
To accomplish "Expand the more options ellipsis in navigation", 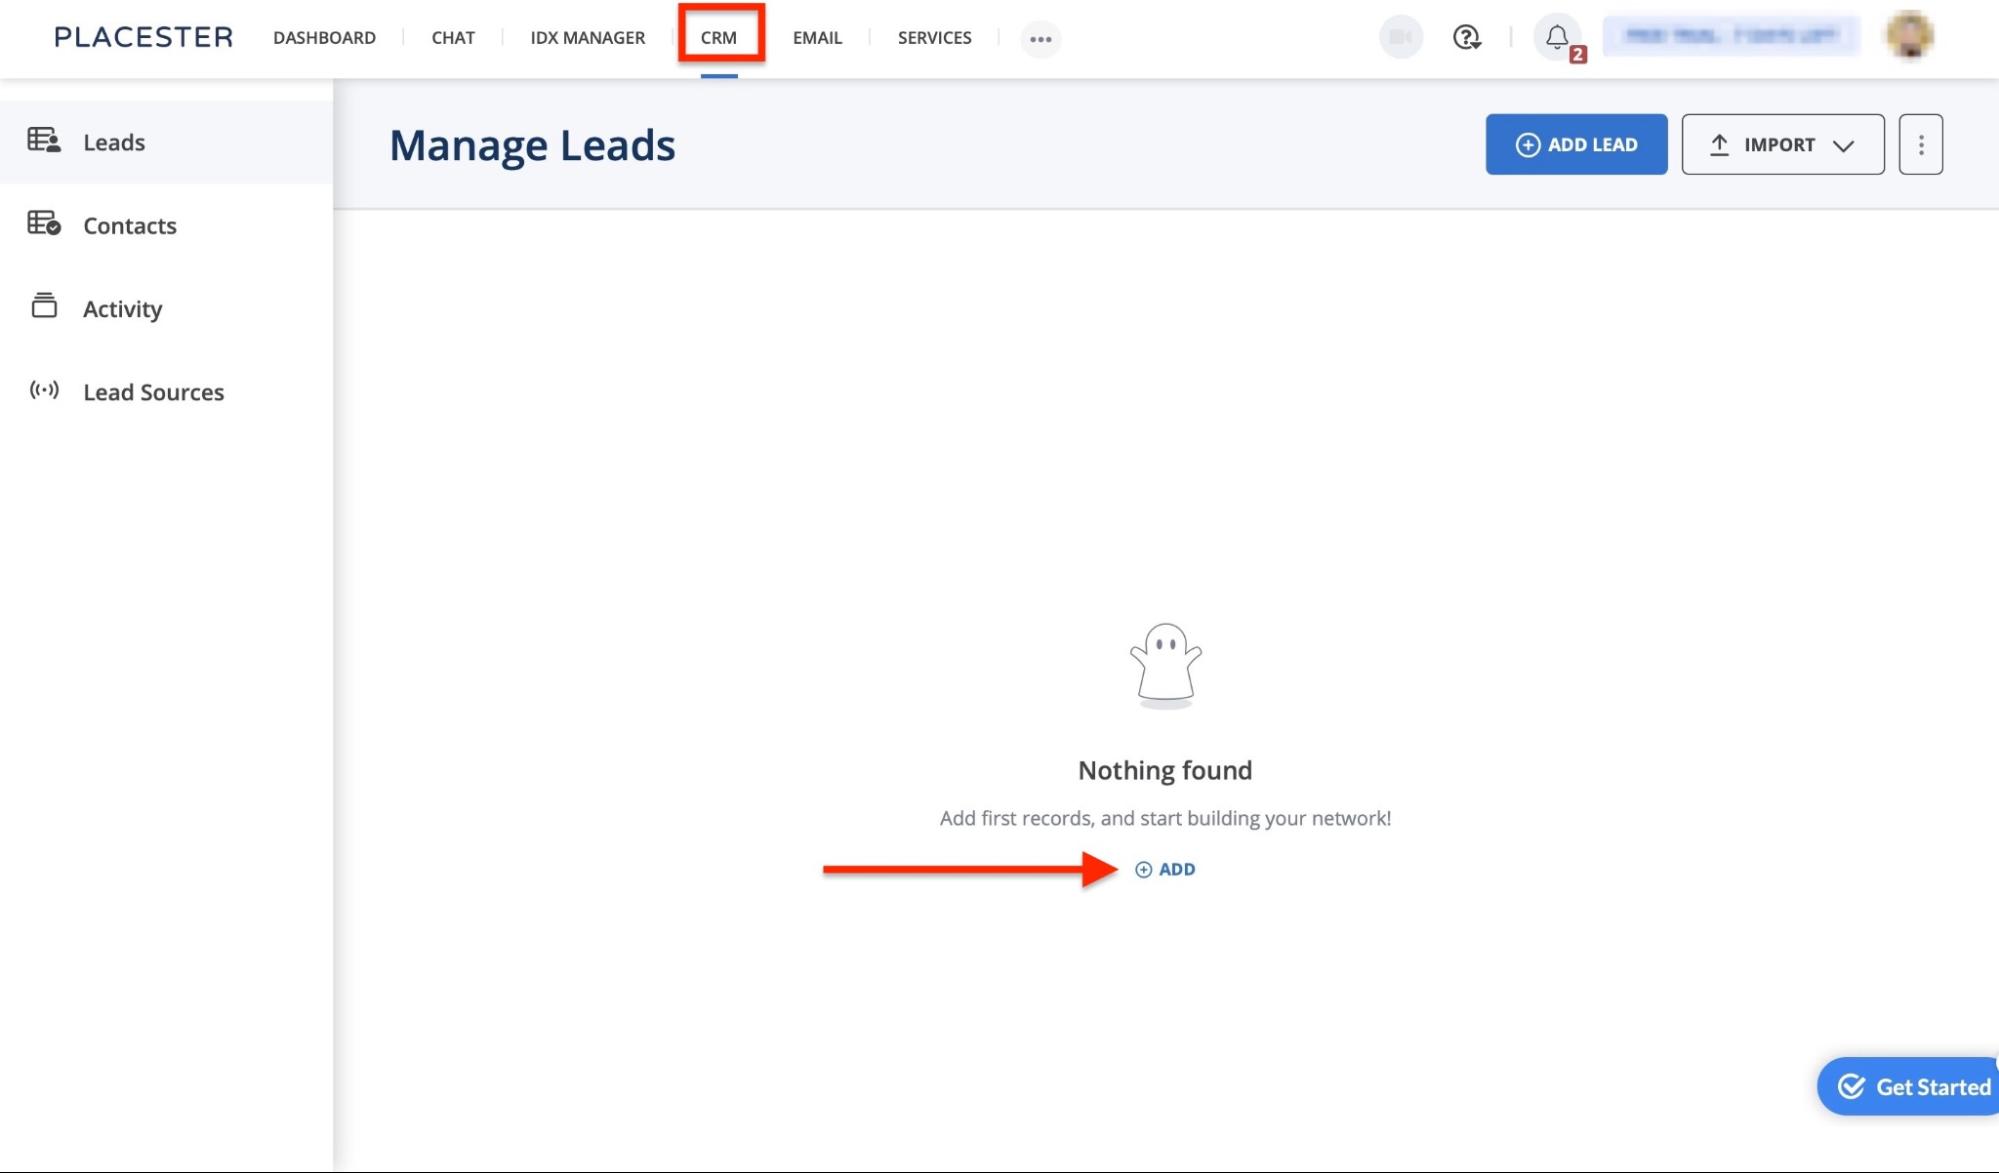I will point(1040,38).
